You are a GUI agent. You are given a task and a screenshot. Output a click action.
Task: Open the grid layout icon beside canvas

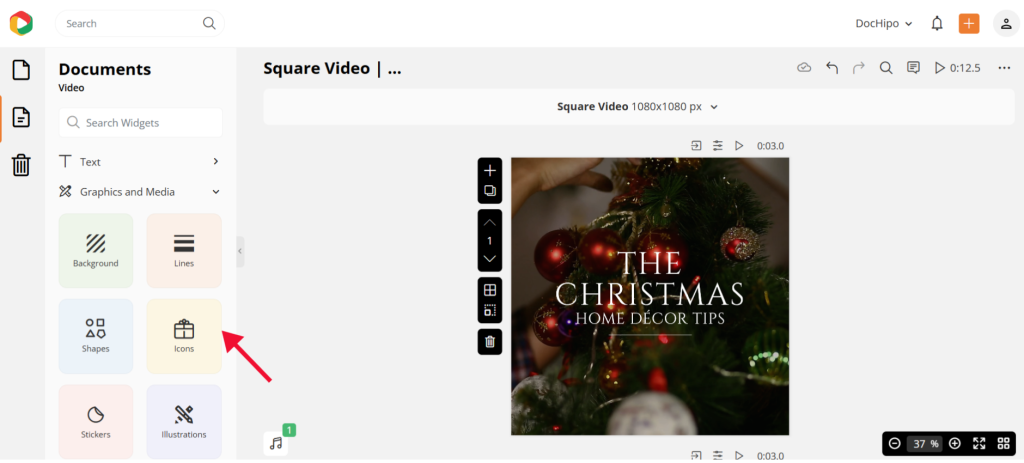490,290
